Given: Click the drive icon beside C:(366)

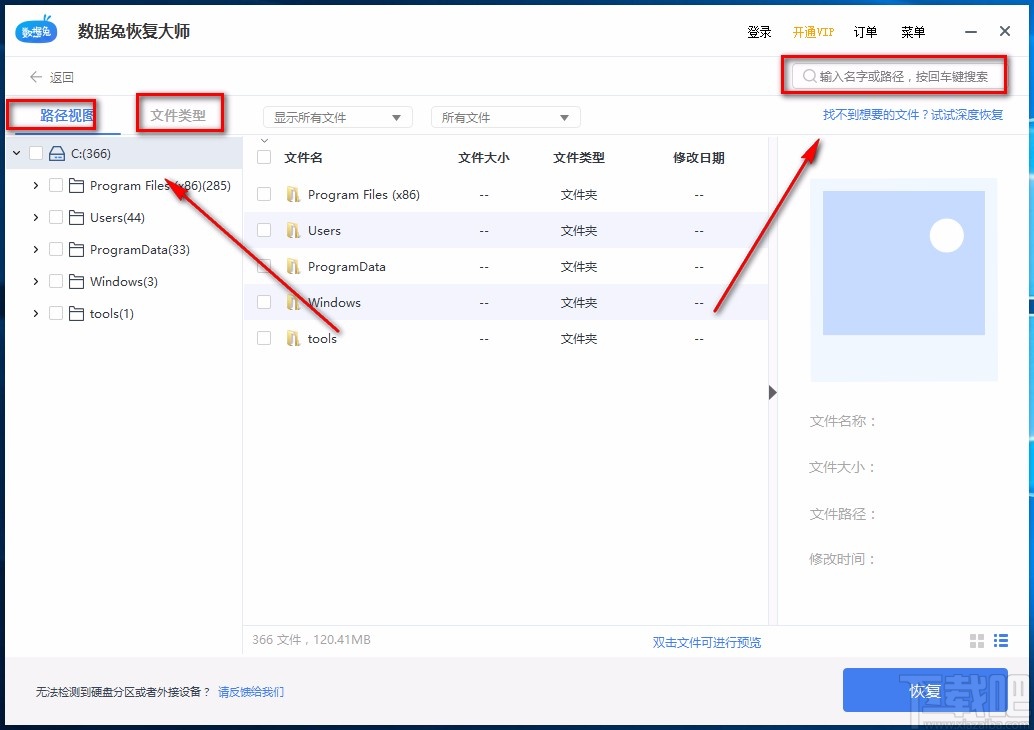Looking at the screenshot, I should coord(57,152).
